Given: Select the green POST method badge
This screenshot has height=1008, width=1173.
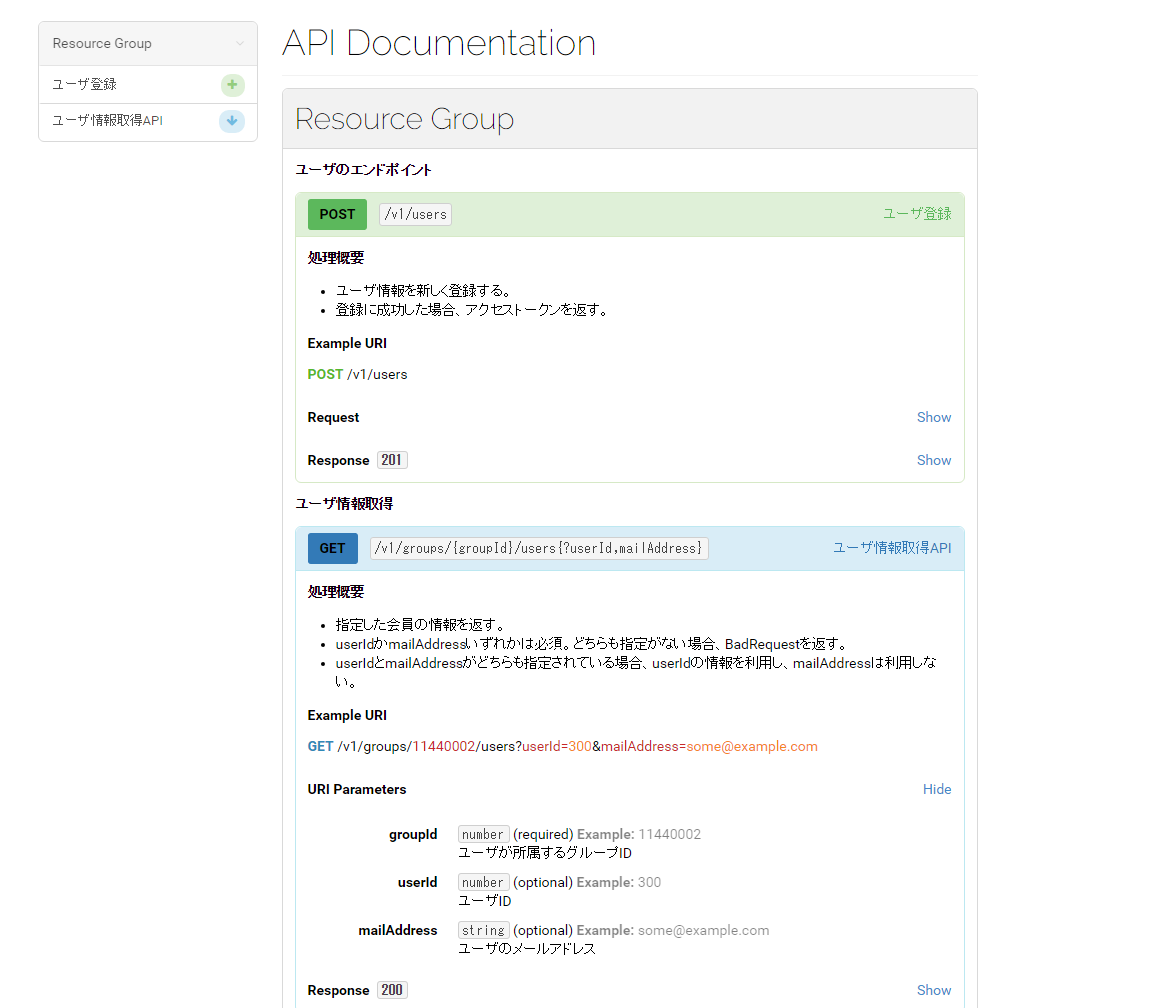Looking at the screenshot, I should point(337,214).
